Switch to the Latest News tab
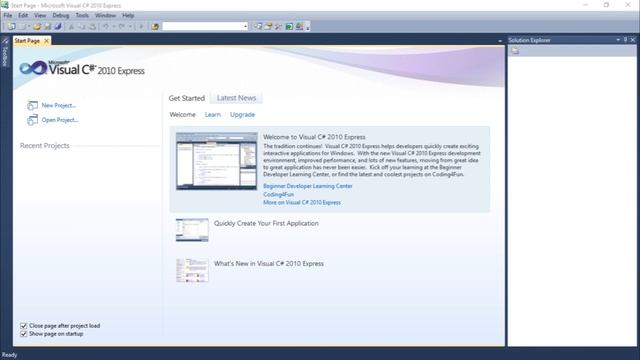 [x=236, y=98]
